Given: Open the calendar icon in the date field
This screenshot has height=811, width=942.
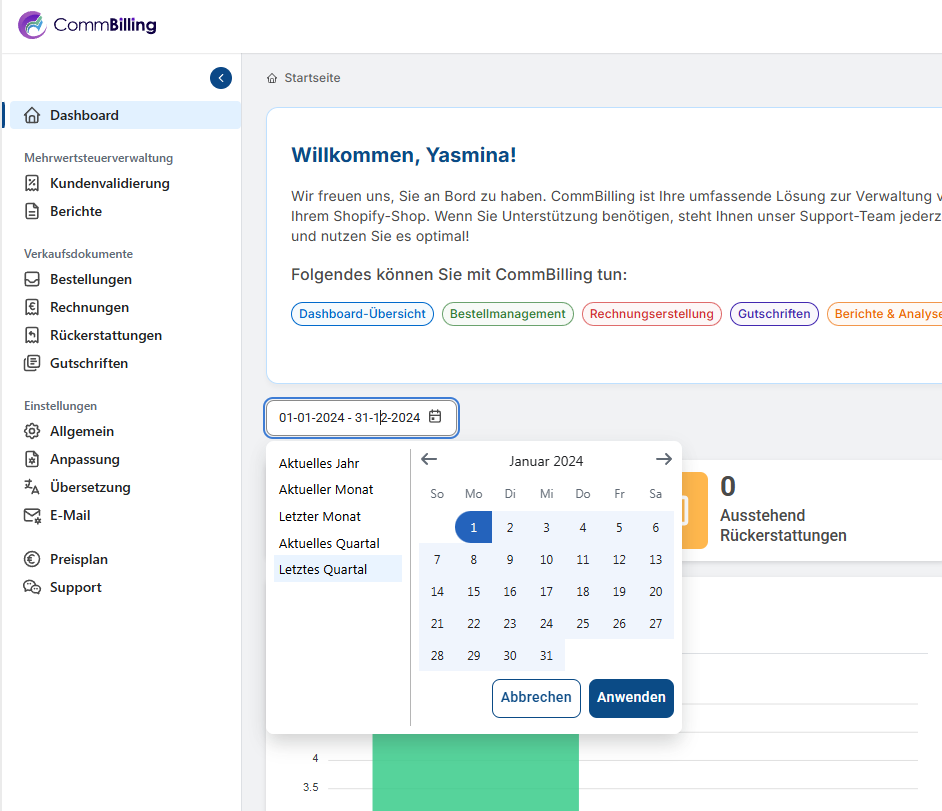Looking at the screenshot, I should click(435, 417).
